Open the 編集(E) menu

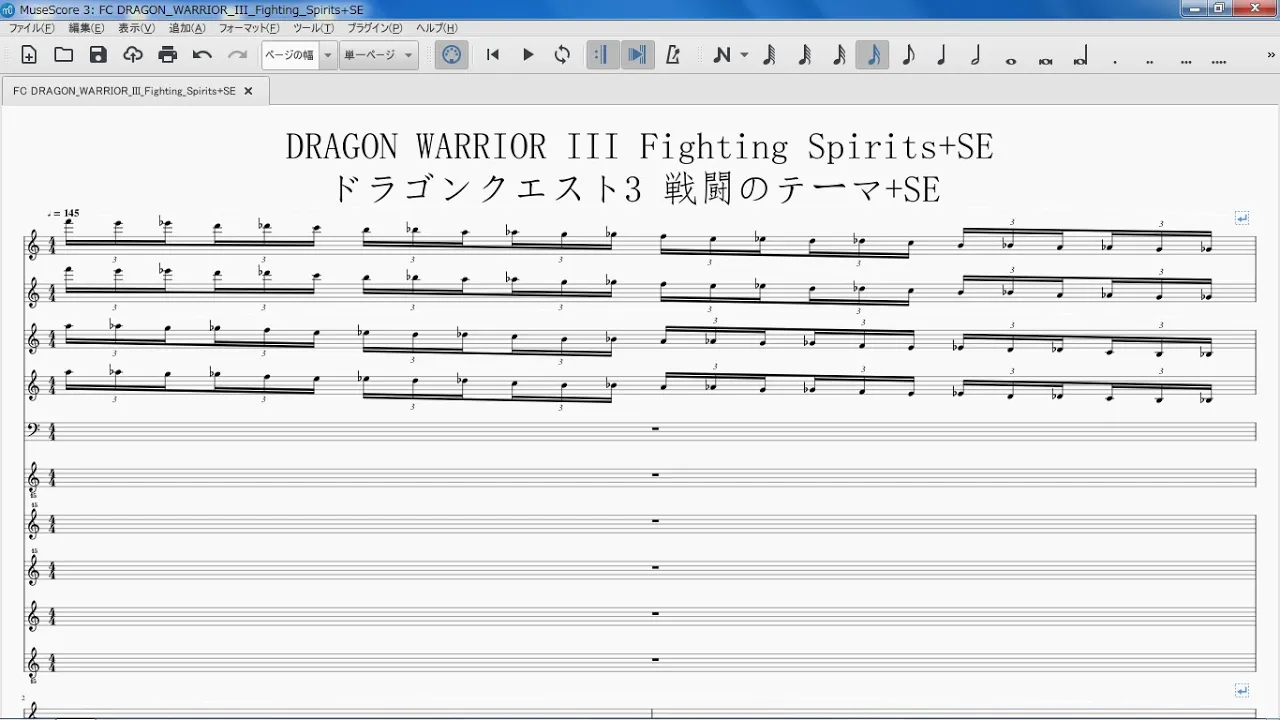[x=86, y=28]
